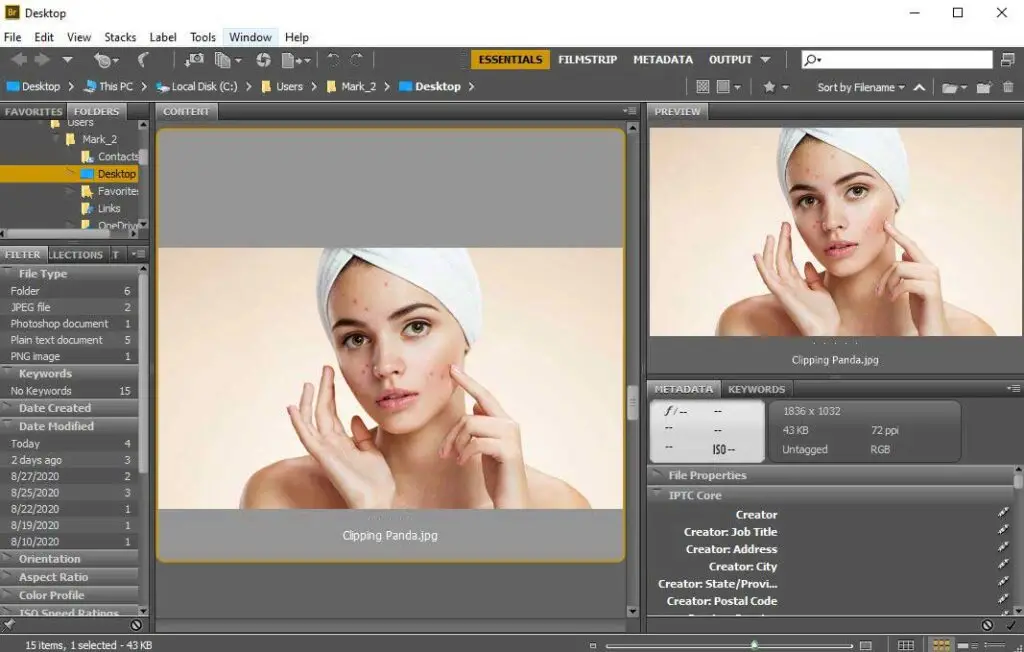Screen dimensions: 1024x652
Task: Switch to the Metadata workspace
Action: tap(663, 59)
